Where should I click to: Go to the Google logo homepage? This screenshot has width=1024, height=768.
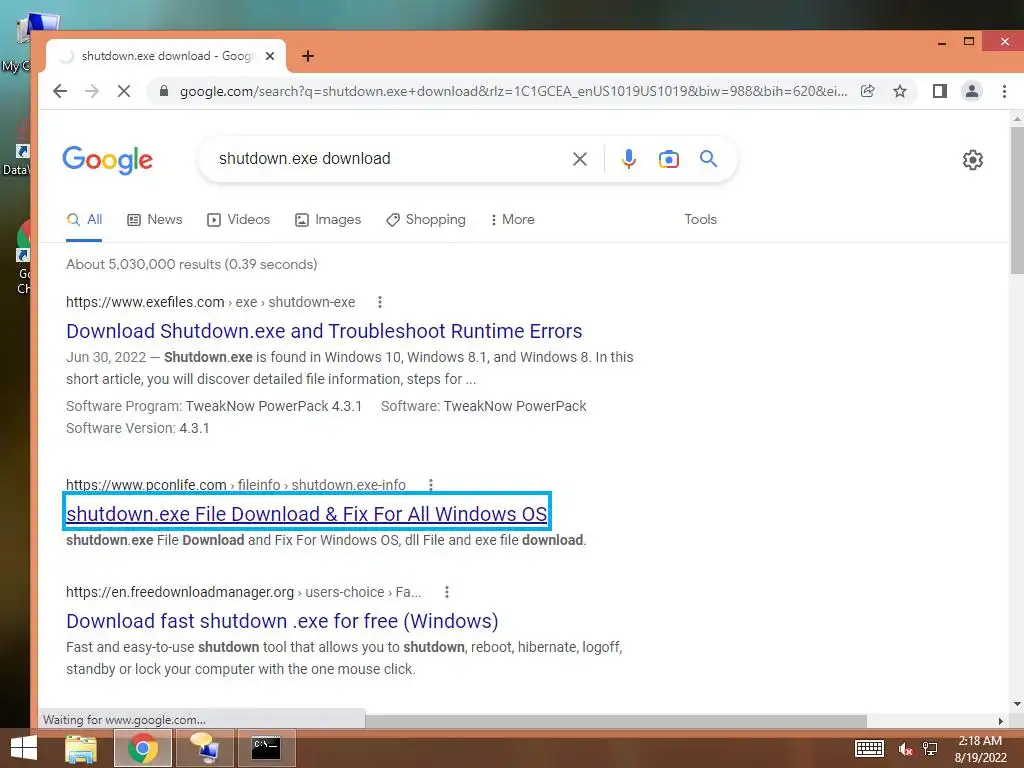point(108,160)
